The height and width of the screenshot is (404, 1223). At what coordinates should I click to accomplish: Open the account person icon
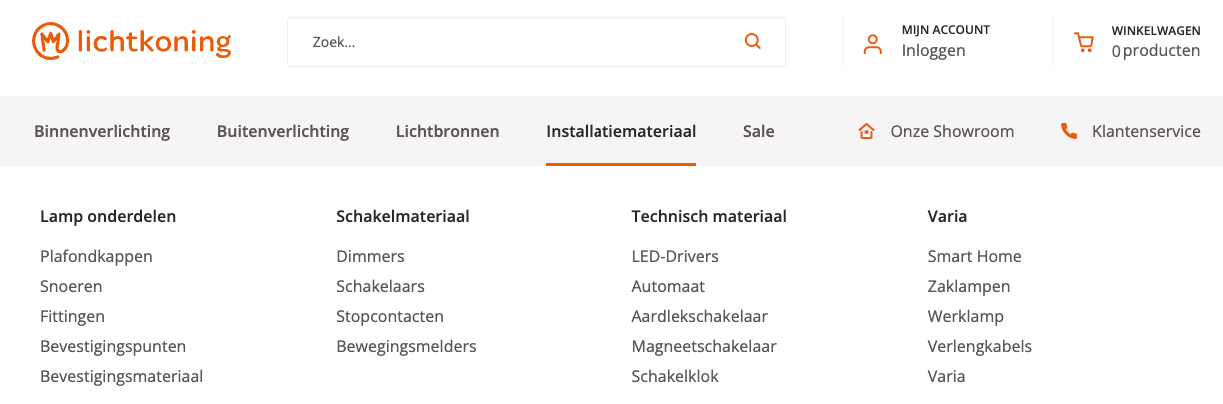[873, 43]
